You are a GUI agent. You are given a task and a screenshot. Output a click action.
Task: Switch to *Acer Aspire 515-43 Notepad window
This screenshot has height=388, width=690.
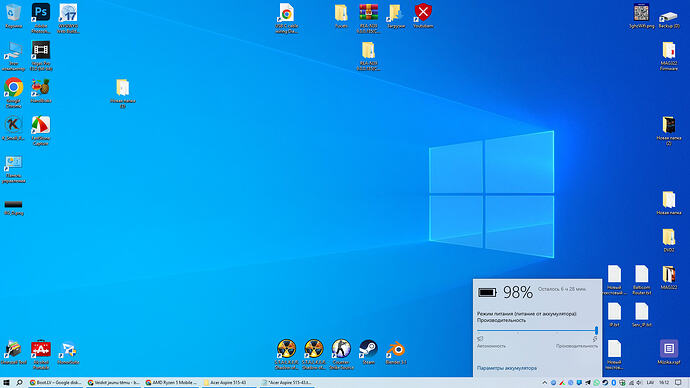(287, 383)
